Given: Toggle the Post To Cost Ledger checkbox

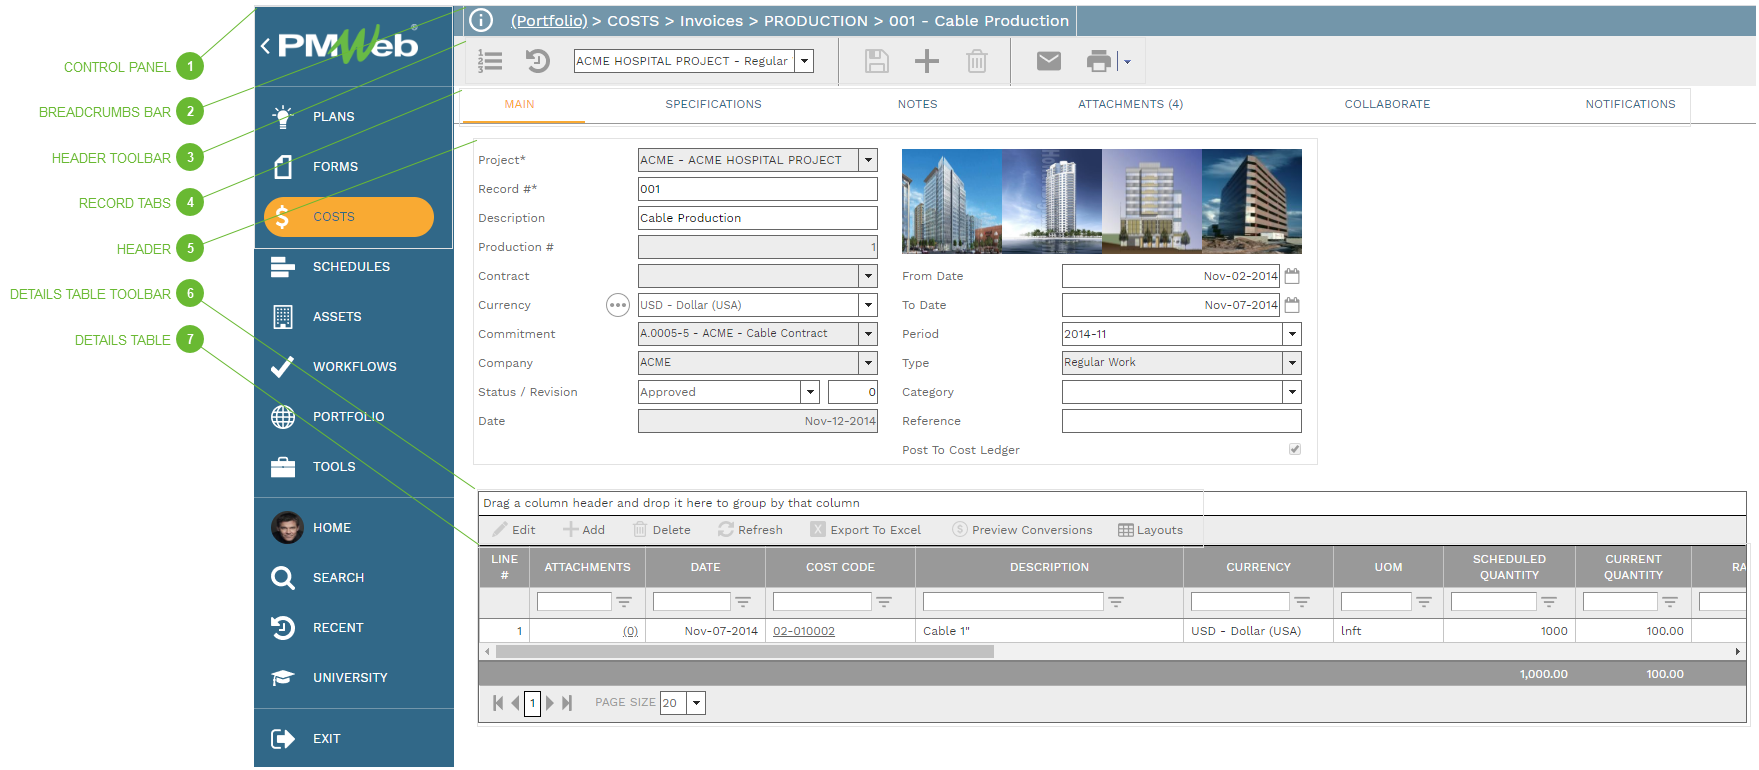Looking at the screenshot, I should (x=1294, y=450).
